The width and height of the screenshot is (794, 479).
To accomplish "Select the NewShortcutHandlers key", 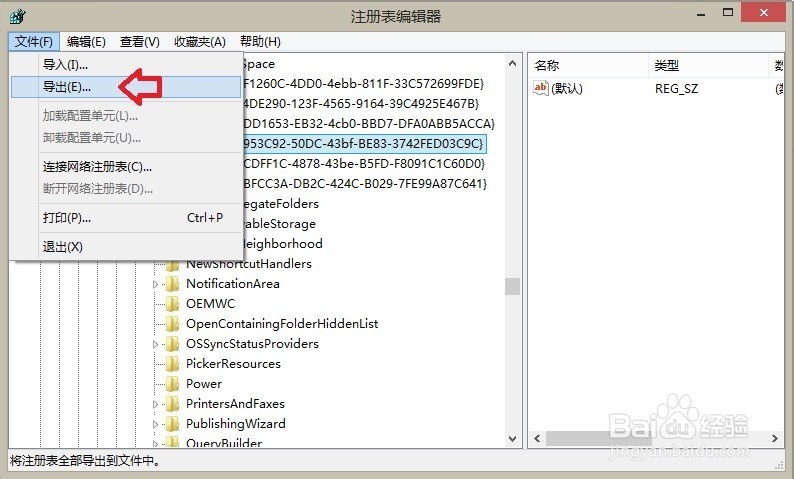I will point(249,264).
